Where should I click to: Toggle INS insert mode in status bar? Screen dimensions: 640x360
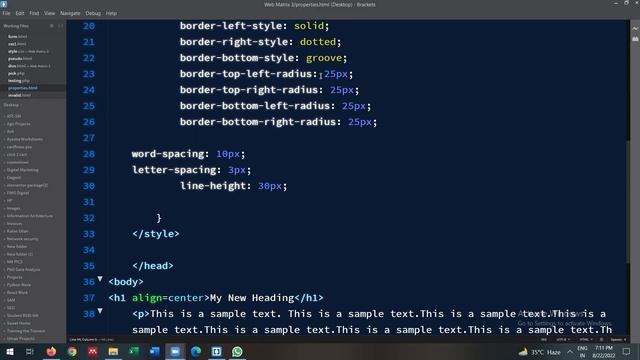click(544, 340)
